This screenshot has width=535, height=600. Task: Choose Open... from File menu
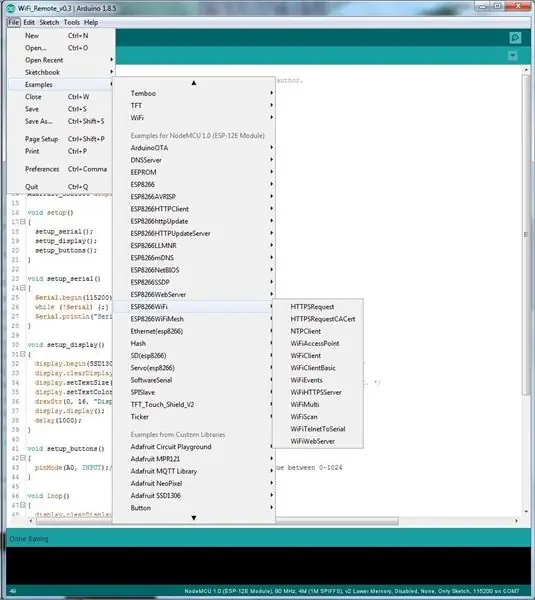(61, 48)
